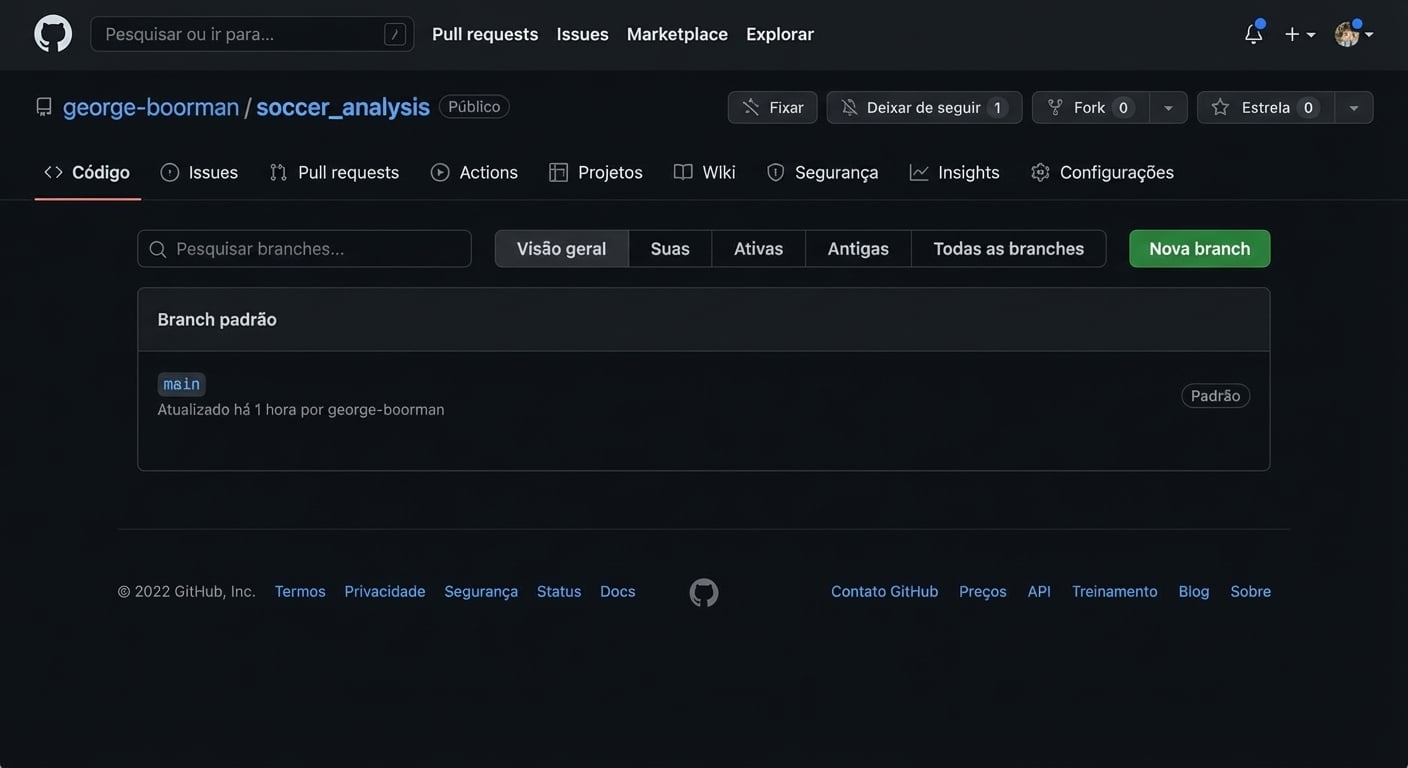Image resolution: width=1408 pixels, height=768 pixels.
Task: Open the main branch
Action: click(x=181, y=384)
